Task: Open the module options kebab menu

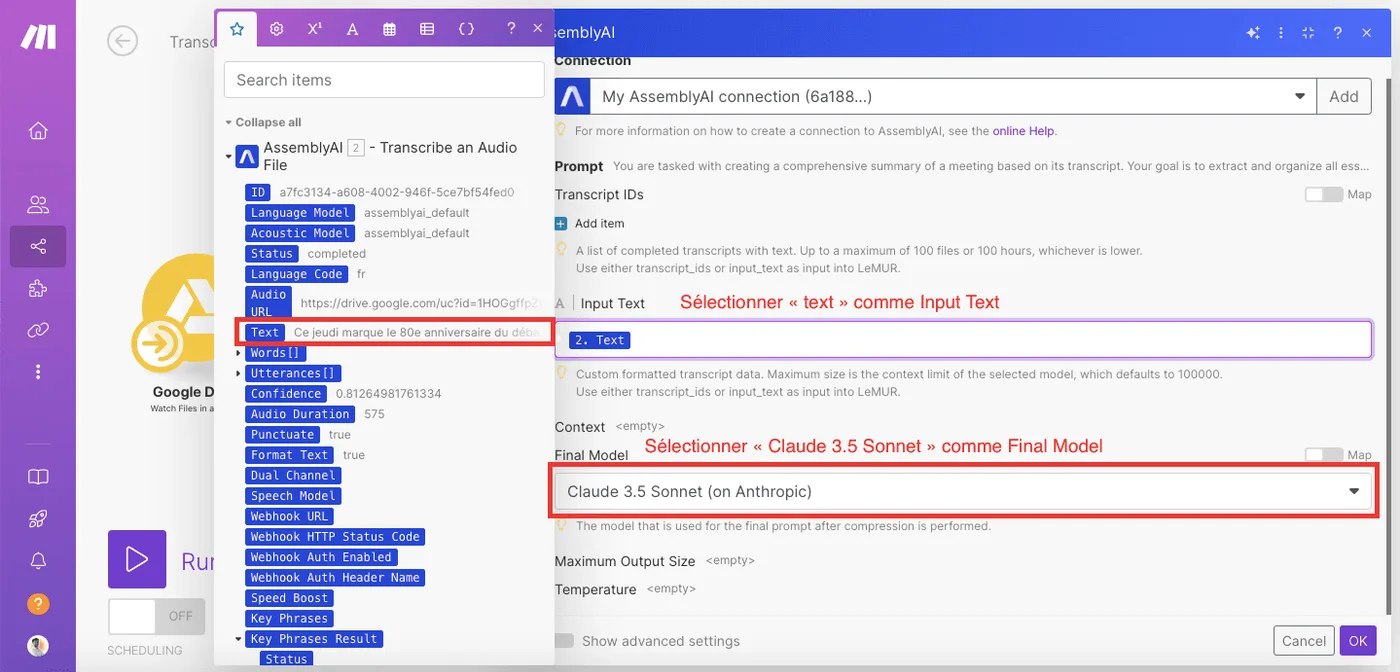Action: point(1281,33)
